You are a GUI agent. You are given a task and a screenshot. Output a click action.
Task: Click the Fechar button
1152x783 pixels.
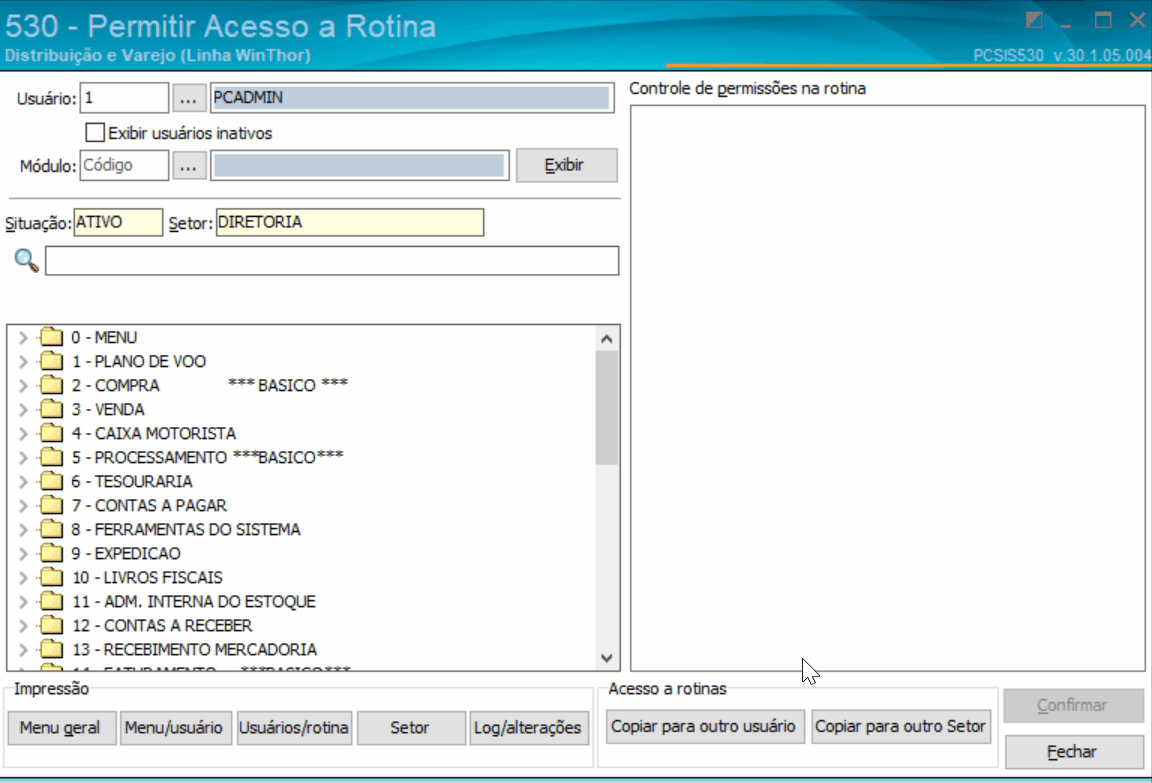(1073, 751)
